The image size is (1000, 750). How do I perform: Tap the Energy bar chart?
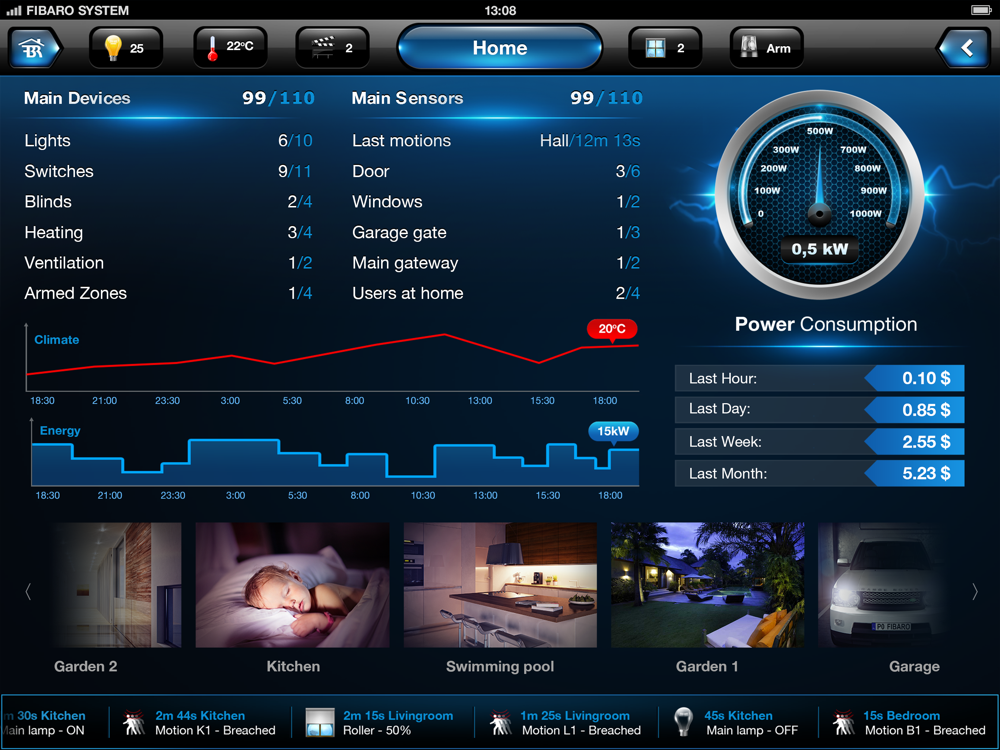click(x=335, y=453)
